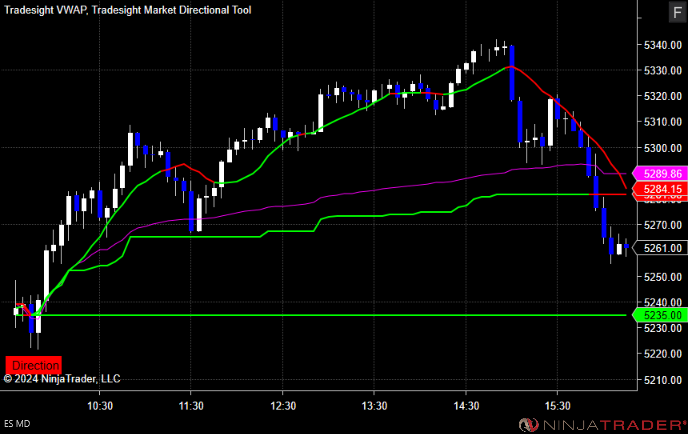Click the Tradesight VWAP indicator title

click(x=46, y=10)
